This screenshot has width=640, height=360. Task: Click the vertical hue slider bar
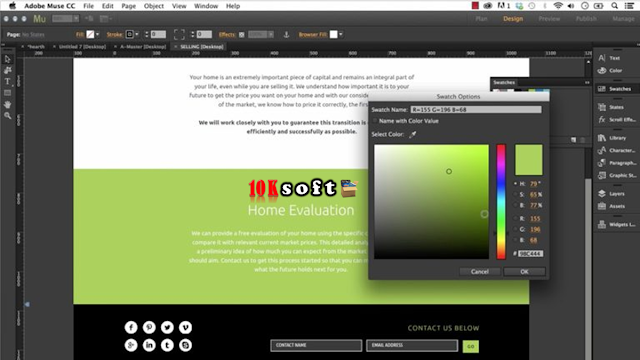(x=501, y=202)
